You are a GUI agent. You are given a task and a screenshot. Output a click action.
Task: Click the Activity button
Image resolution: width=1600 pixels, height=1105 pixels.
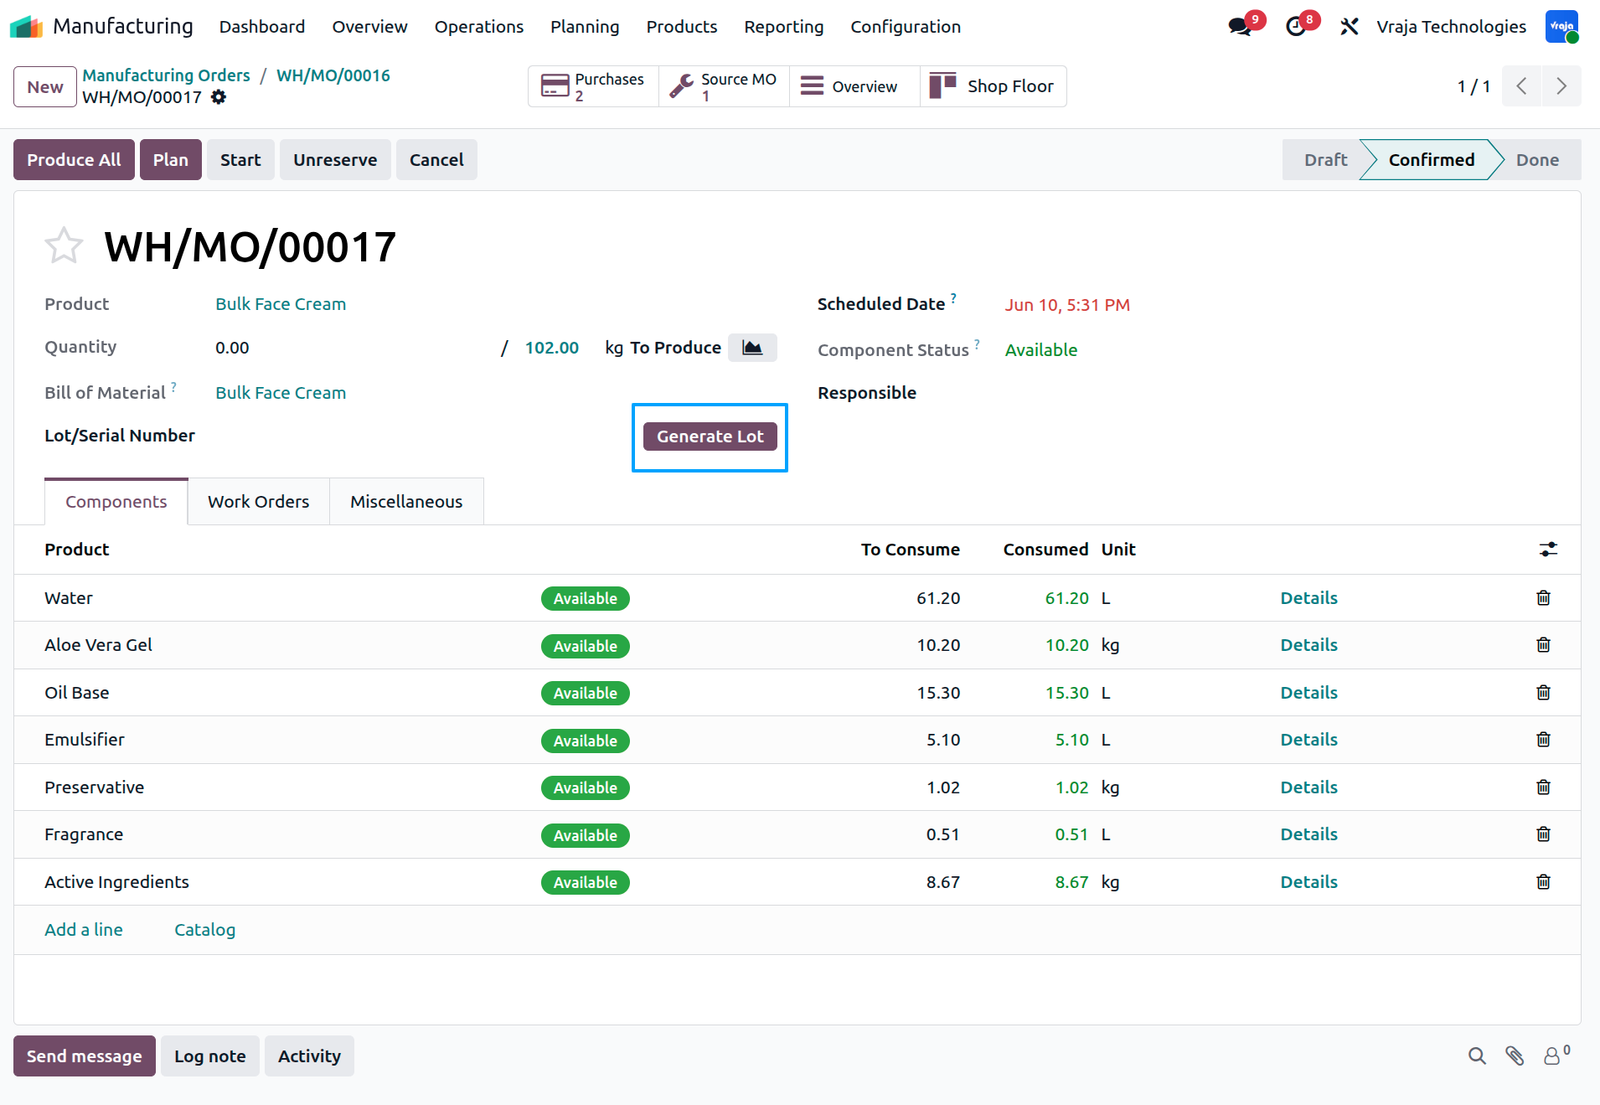(x=309, y=1056)
